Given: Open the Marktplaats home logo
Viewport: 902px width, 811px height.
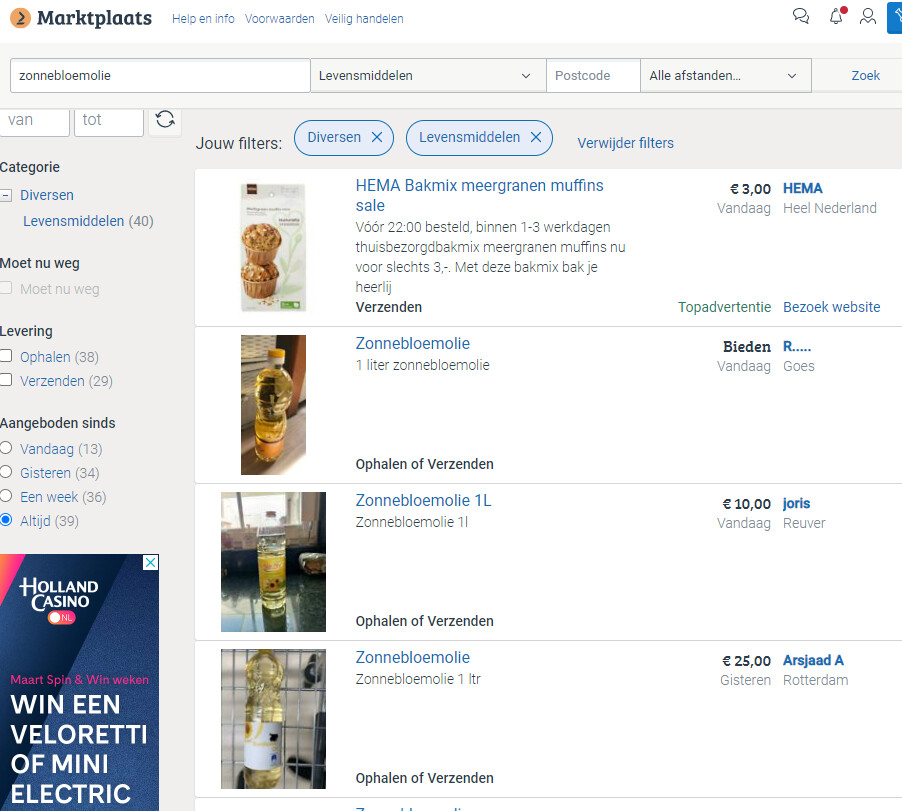Looking at the screenshot, I should [81, 18].
